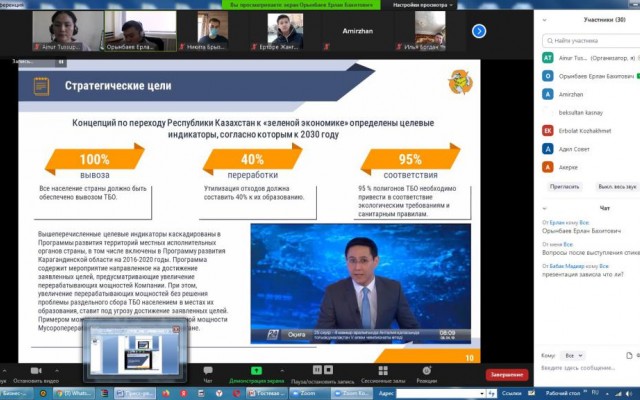640x400 pixels.
Task: Click Выкл. весь звук mute all button
Action: (x=617, y=187)
